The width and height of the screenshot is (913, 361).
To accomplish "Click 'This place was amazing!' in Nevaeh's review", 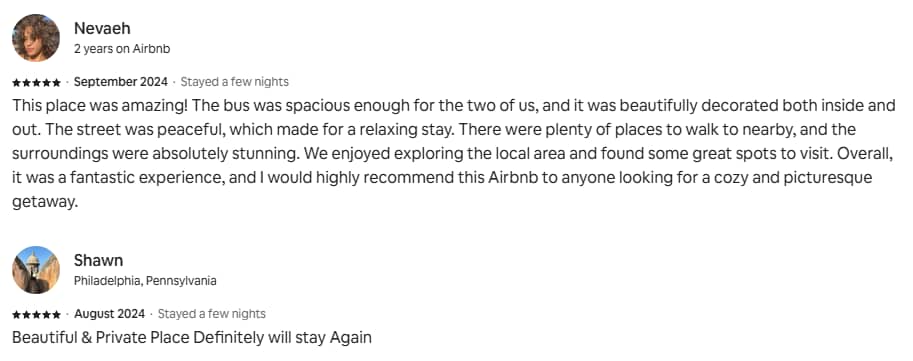I will (x=98, y=105).
